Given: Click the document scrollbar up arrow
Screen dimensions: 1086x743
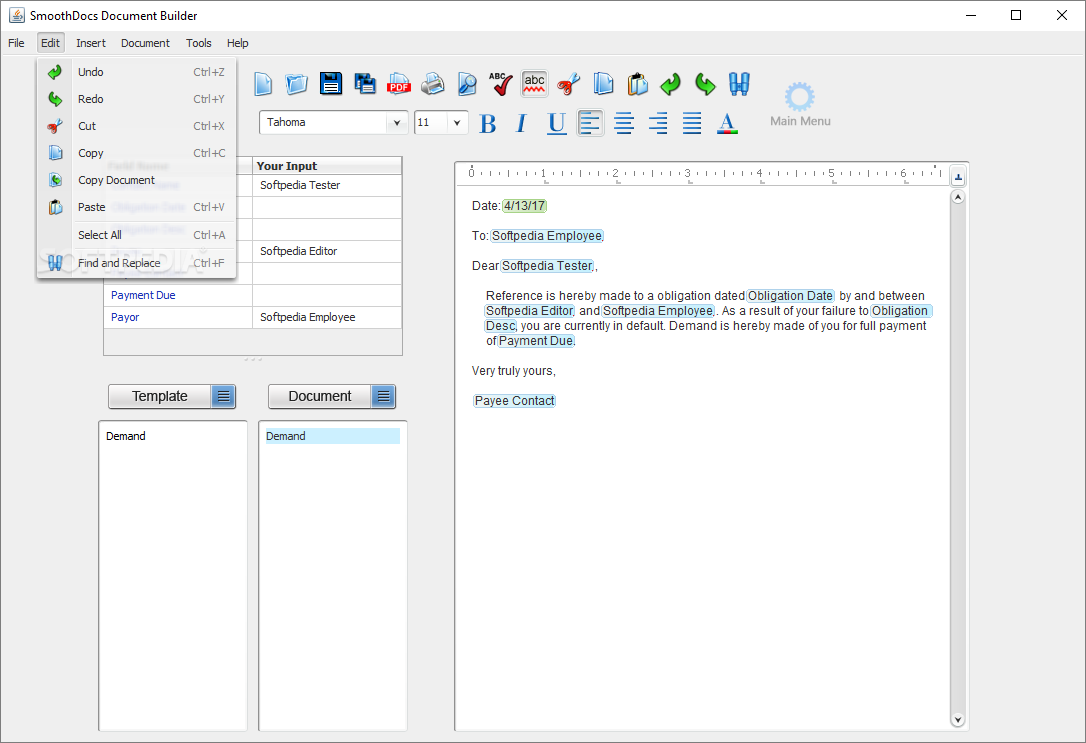Looking at the screenshot, I should 958,198.
